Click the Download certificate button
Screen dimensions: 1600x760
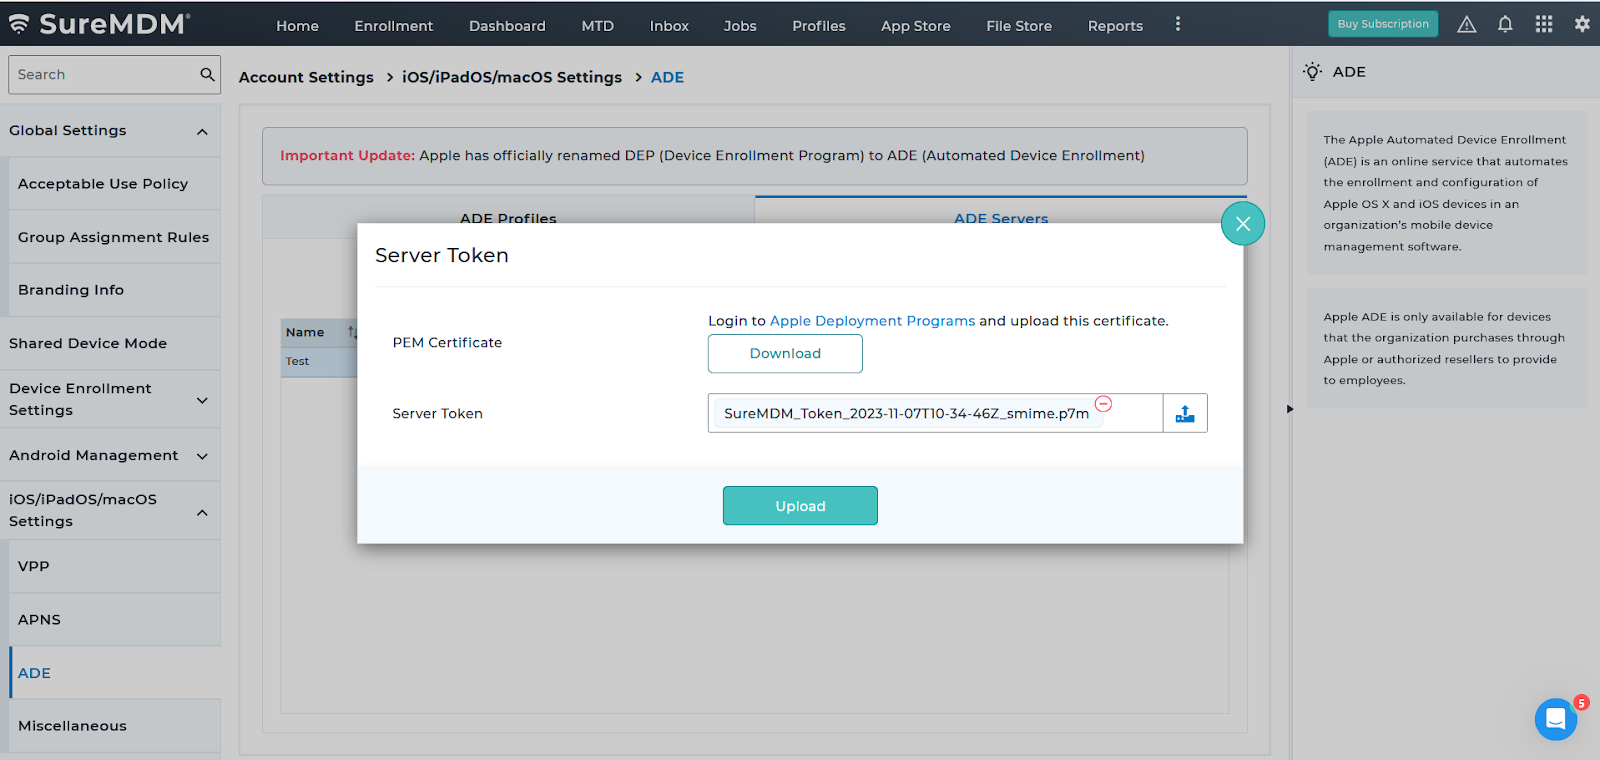[x=785, y=354]
